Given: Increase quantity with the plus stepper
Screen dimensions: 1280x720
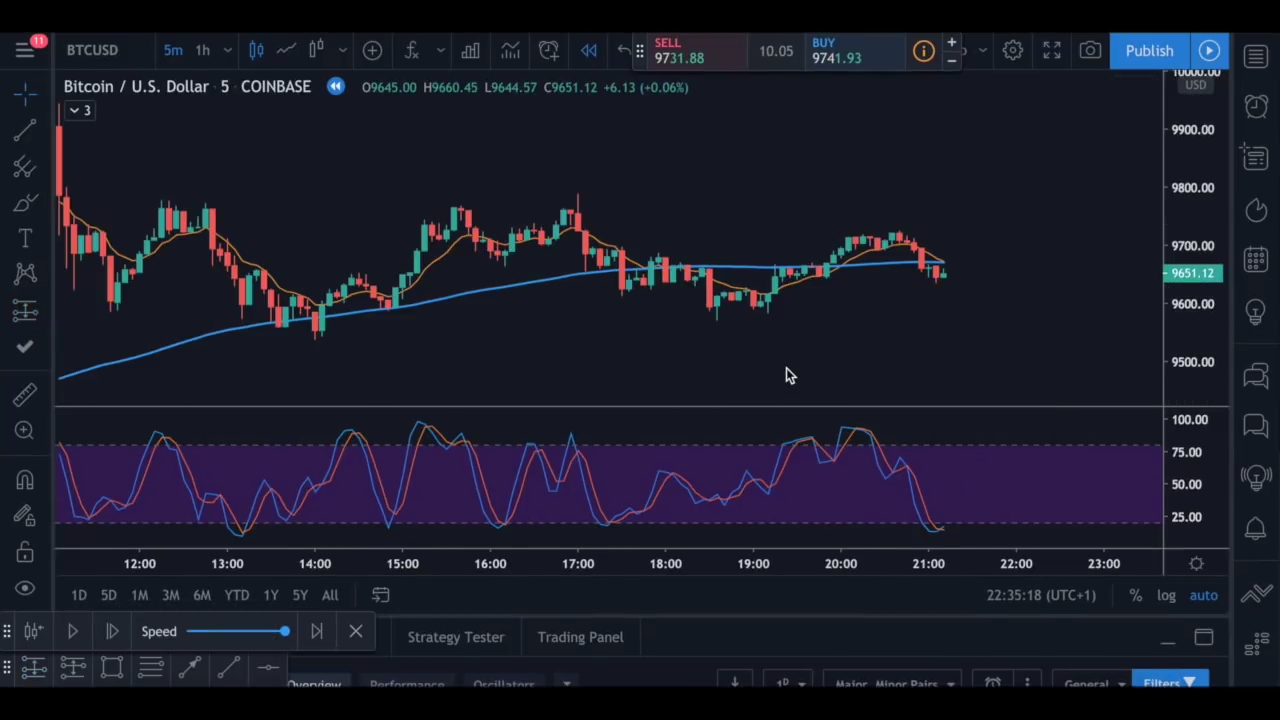Looking at the screenshot, I should tap(952, 43).
